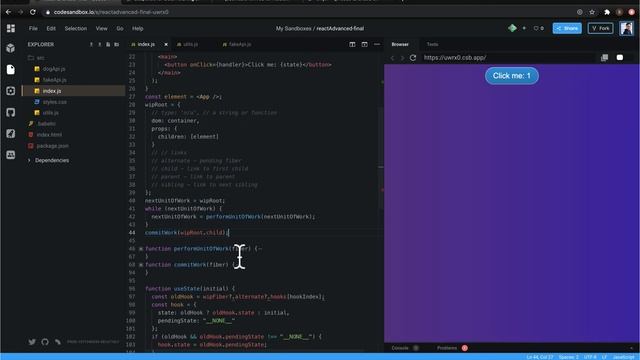Open the Selection menu
This screenshot has width=640, height=360.
point(76,29)
